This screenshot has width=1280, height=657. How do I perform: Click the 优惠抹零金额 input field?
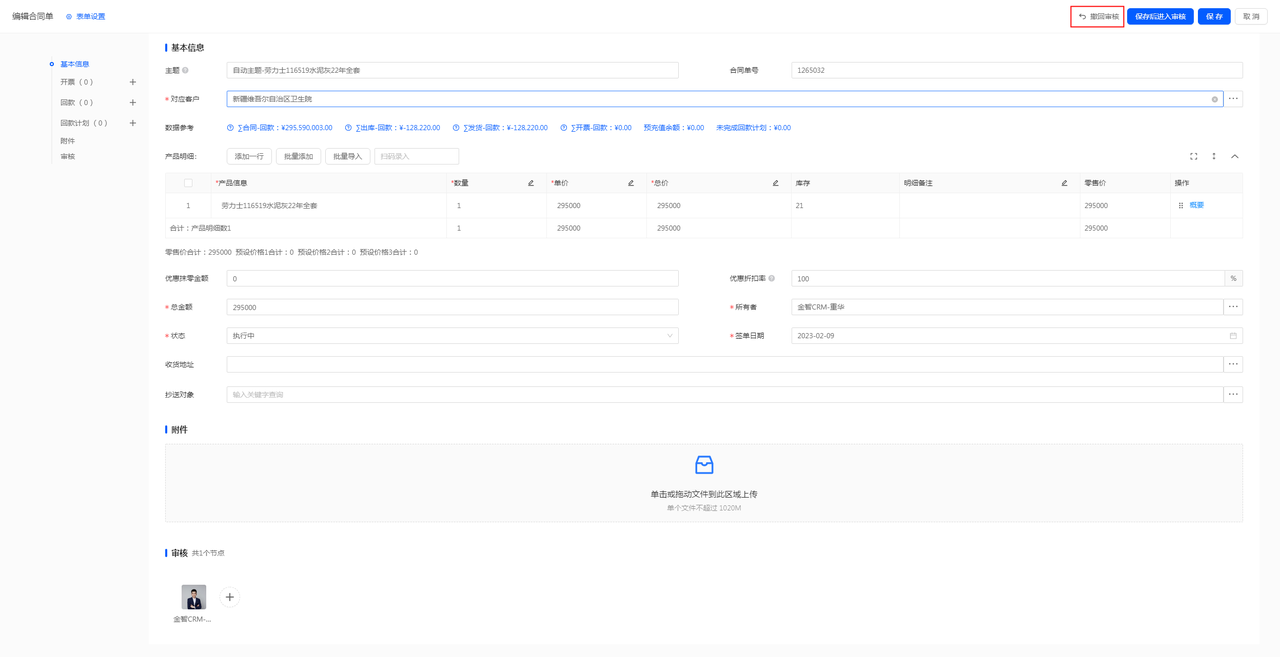click(x=452, y=278)
